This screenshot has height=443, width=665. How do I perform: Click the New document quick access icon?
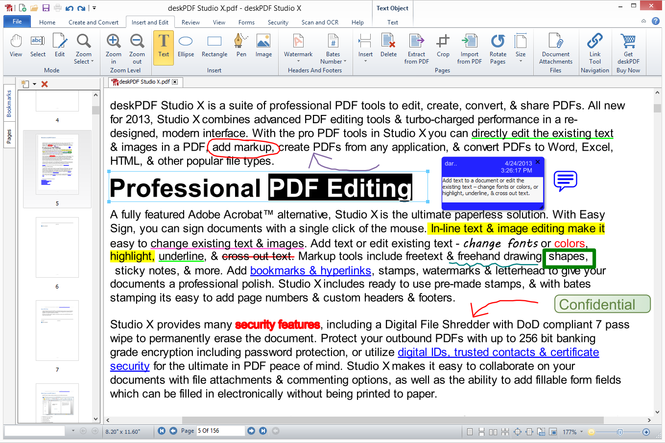[x=22, y=8]
